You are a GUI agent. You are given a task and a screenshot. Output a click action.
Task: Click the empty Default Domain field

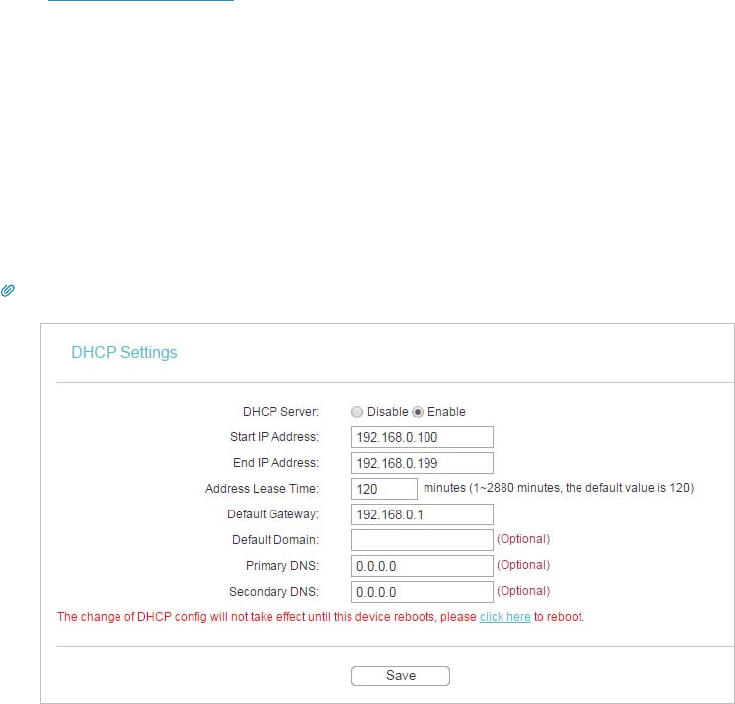[x=422, y=540]
